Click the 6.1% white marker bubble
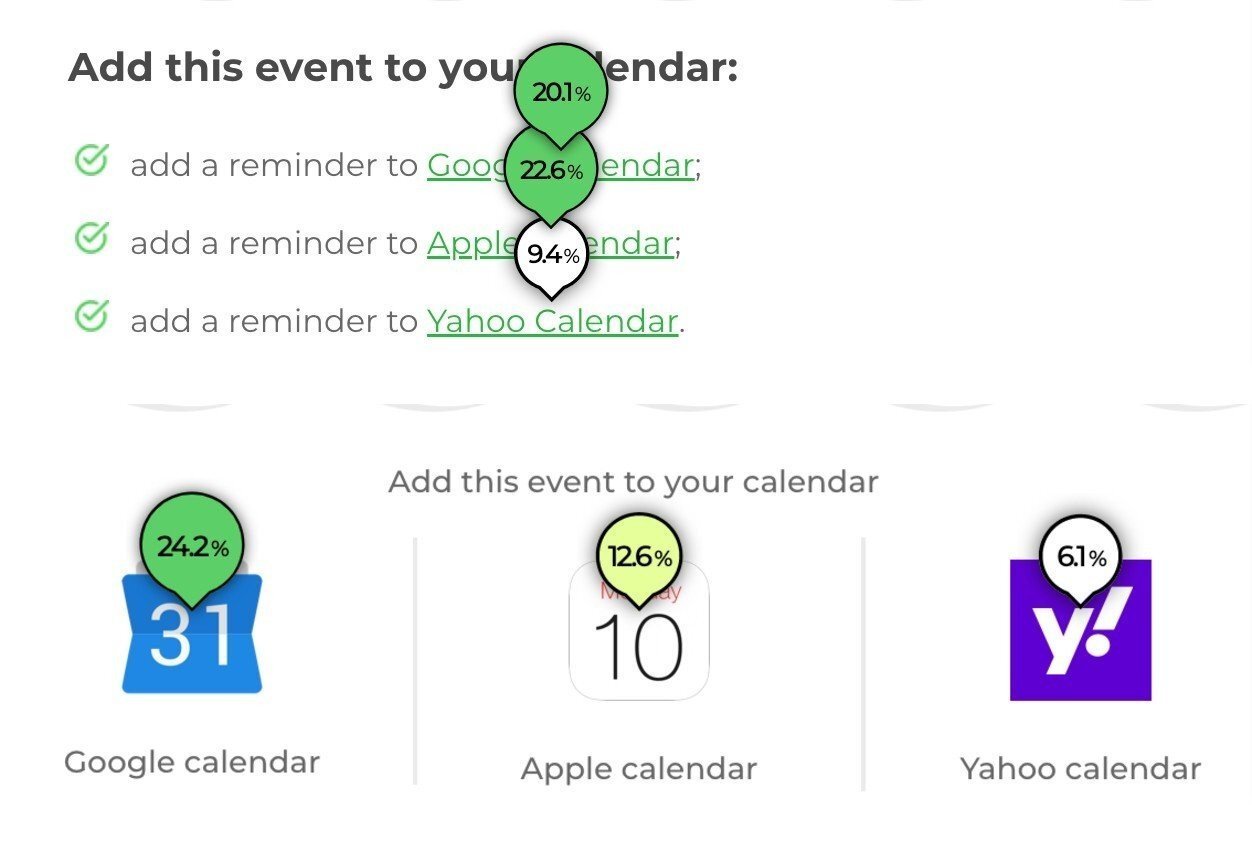 click(x=1081, y=557)
